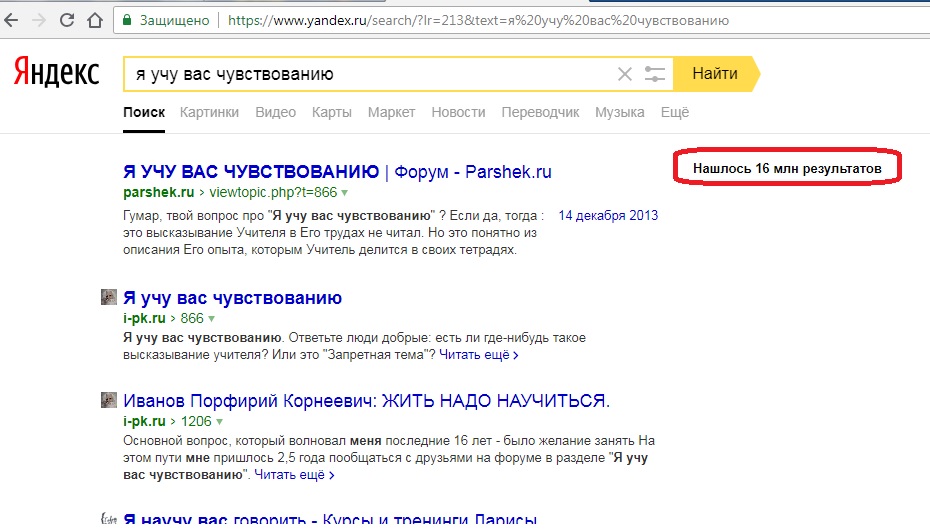
Task: Click inside the Yandex search field
Action: tap(370, 74)
